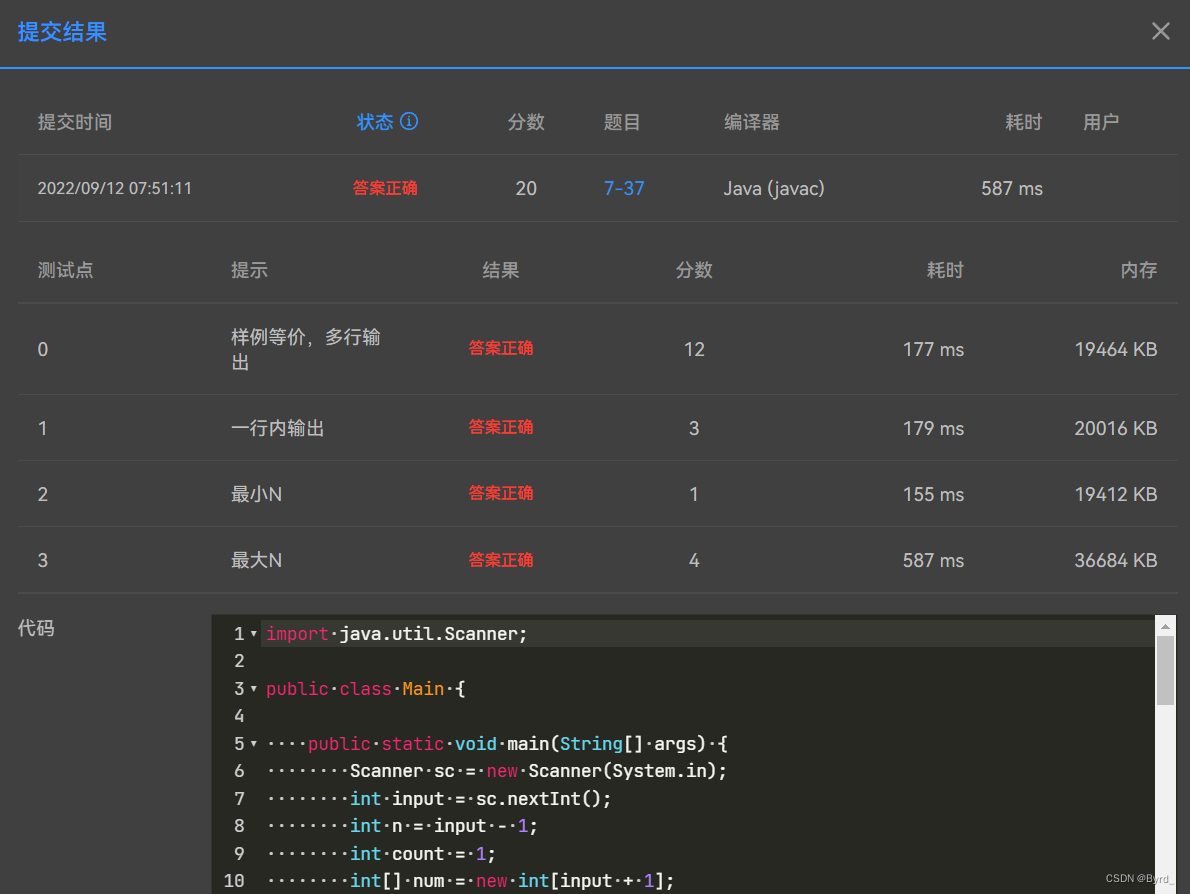Click the submission timestamp 2022/09/12 07:51:11
The image size is (1190, 894).
[x=115, y=188]
